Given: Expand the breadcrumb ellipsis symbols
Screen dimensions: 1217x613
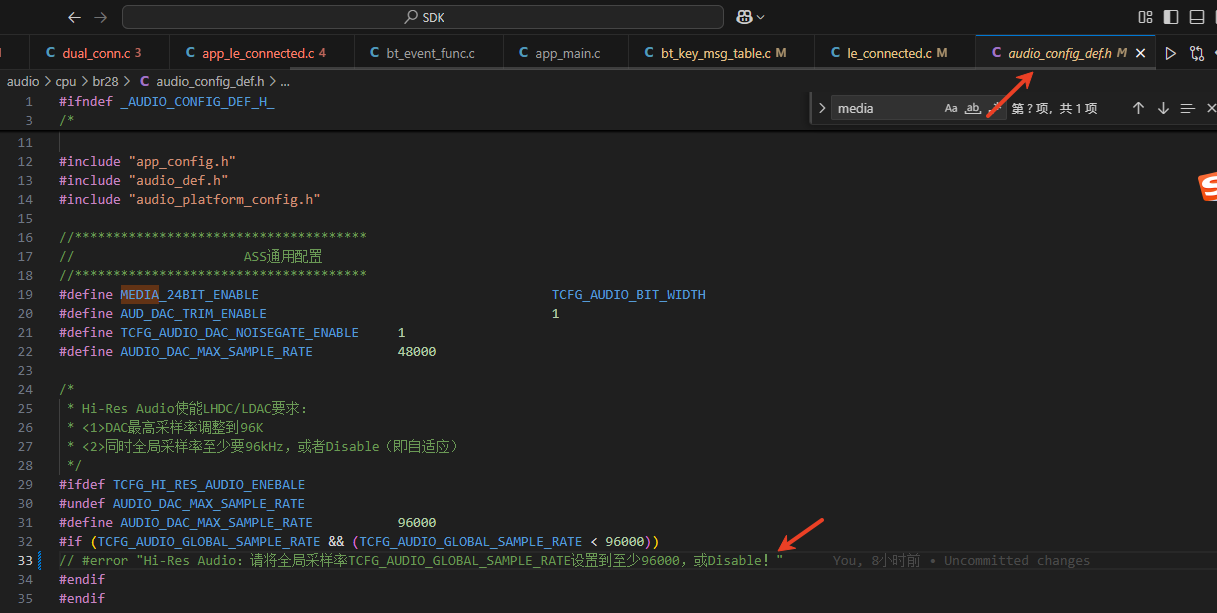Looking at the screenshot, I should [x=284, y=81].
